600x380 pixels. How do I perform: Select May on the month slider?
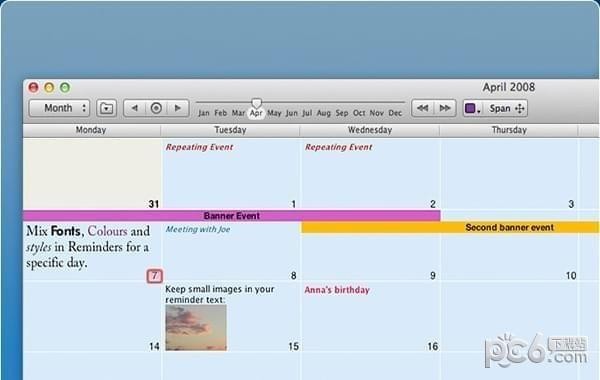(274, 113)
